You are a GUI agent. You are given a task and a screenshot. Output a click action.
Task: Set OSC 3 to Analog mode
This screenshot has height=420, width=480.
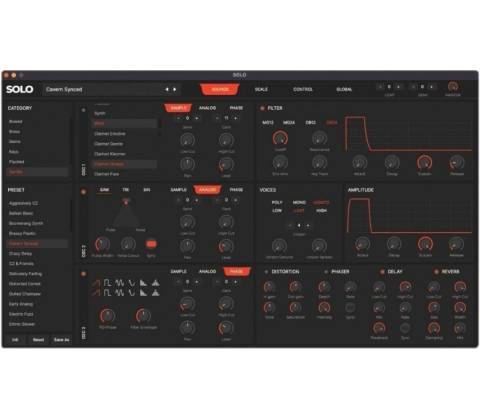click(207, 272)
